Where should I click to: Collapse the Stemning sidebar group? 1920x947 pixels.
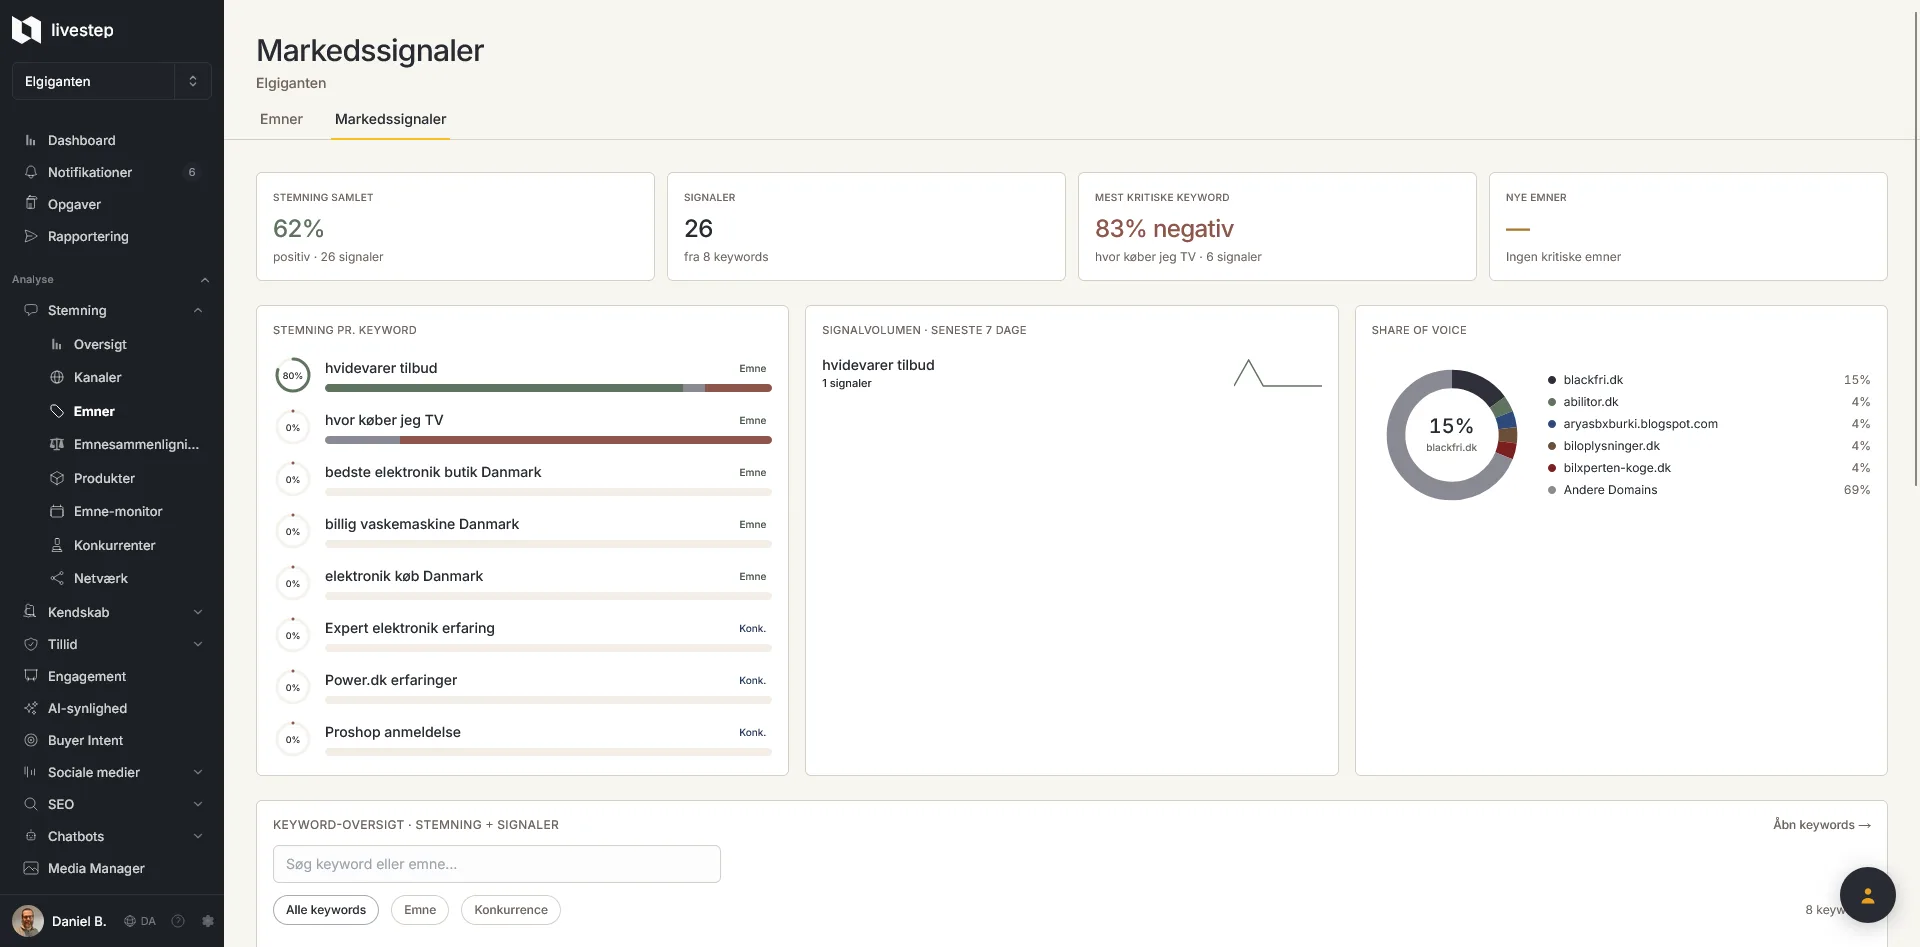point(198,311)
